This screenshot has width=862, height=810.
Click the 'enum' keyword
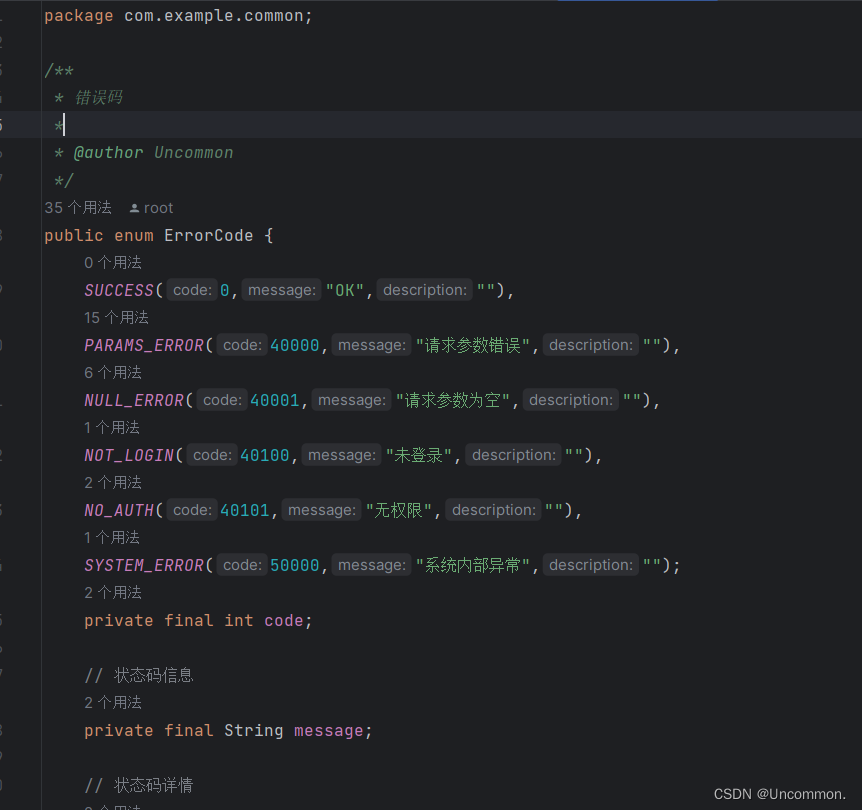click(x=134, y=235)
